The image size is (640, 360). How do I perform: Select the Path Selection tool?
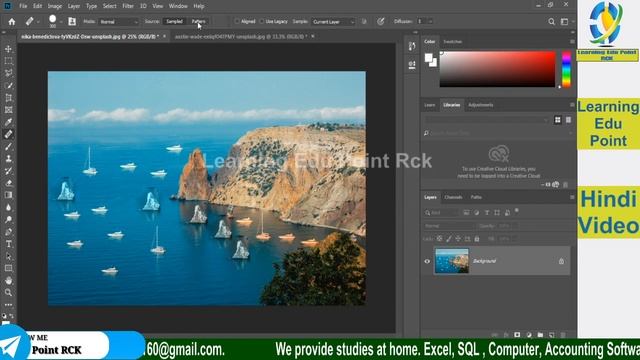(8, 256)
